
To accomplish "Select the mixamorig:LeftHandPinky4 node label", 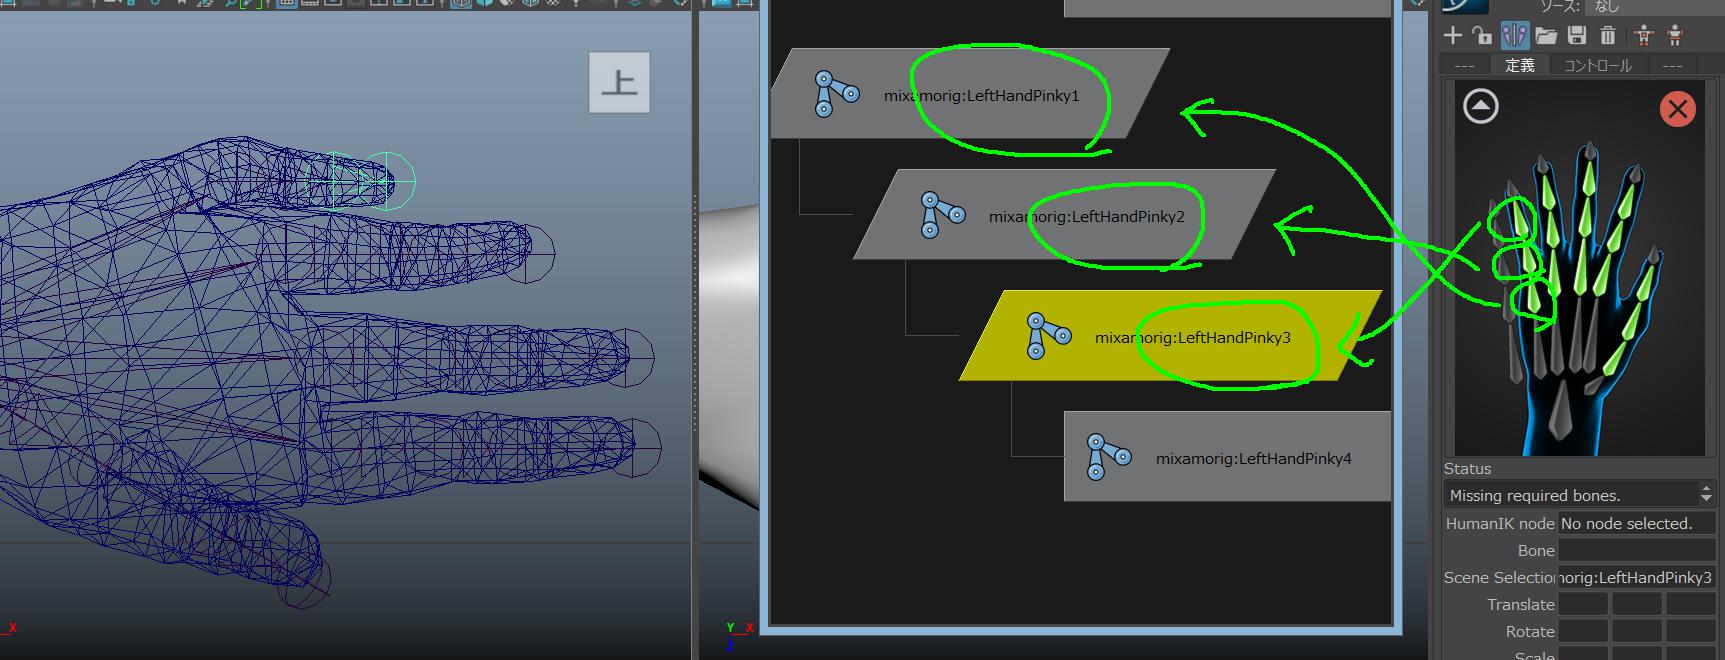I will [1253, 459].
